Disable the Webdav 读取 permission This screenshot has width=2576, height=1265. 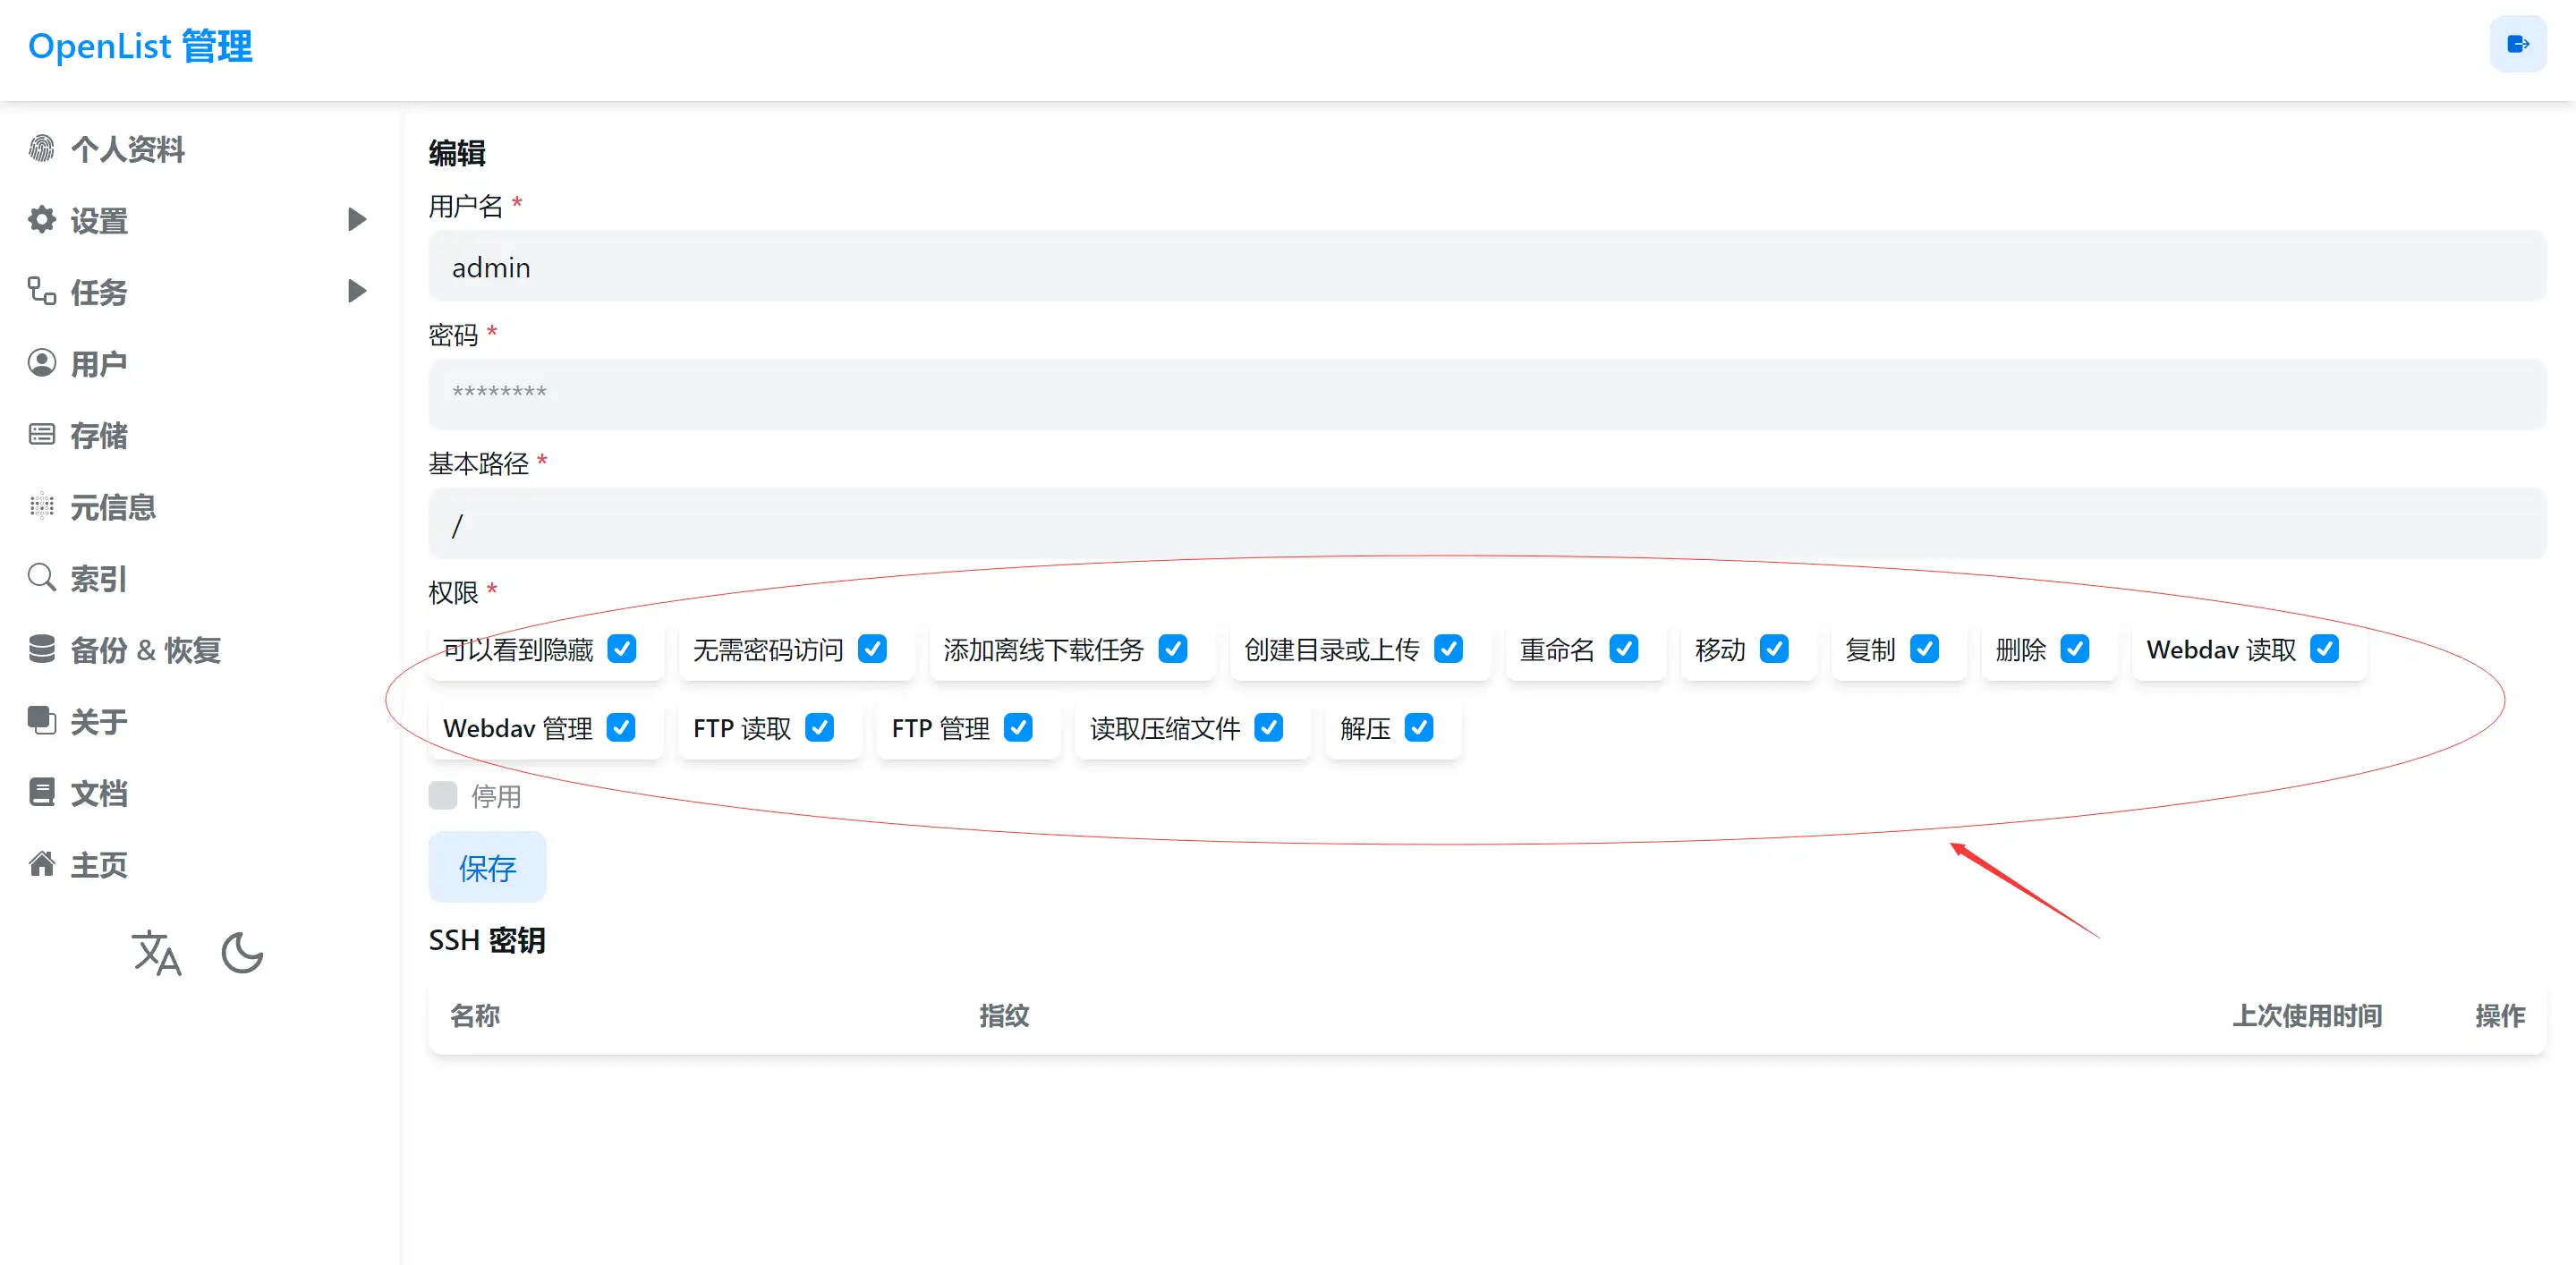[x=2325, y=649]
